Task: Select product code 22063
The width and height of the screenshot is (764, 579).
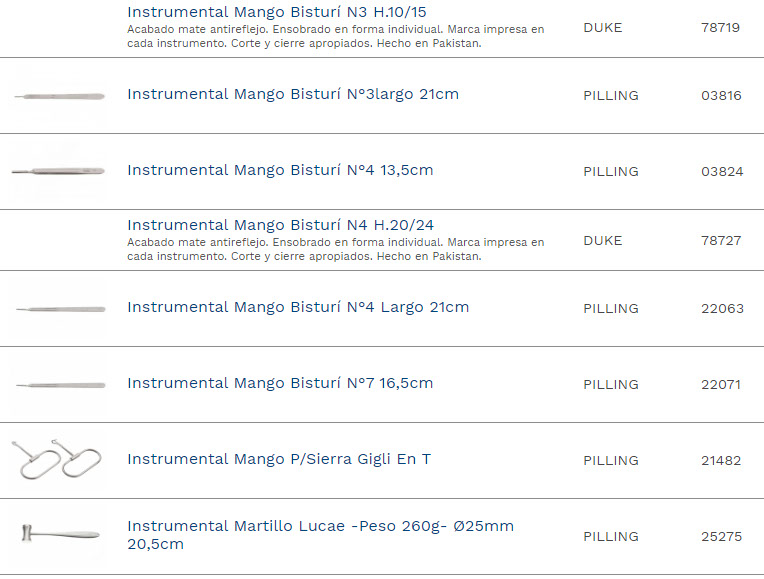Action: [722, 309]
